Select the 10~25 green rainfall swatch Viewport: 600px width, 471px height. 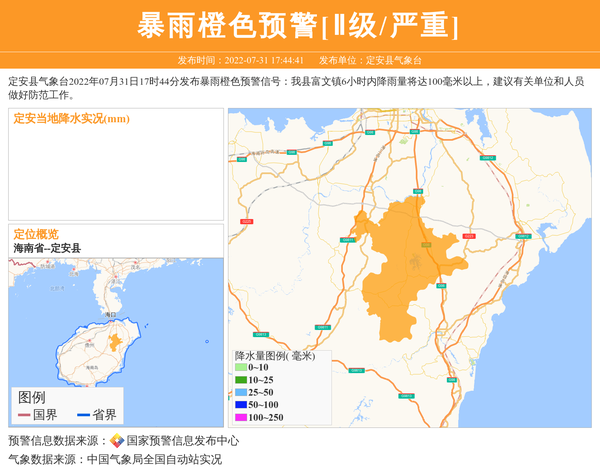[241, 380]
